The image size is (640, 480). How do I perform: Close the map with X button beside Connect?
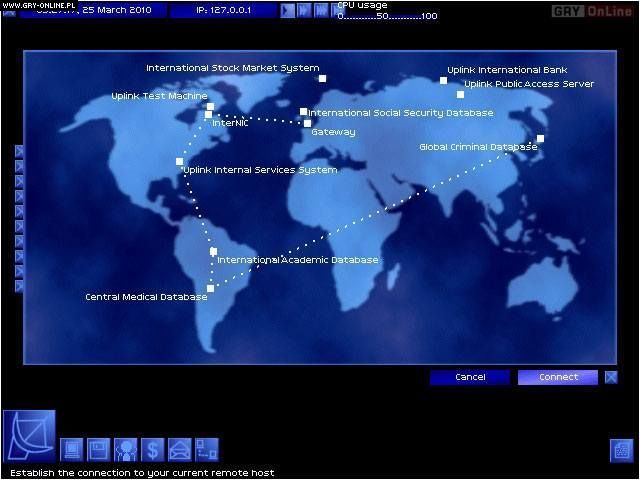tap(611, 377)
